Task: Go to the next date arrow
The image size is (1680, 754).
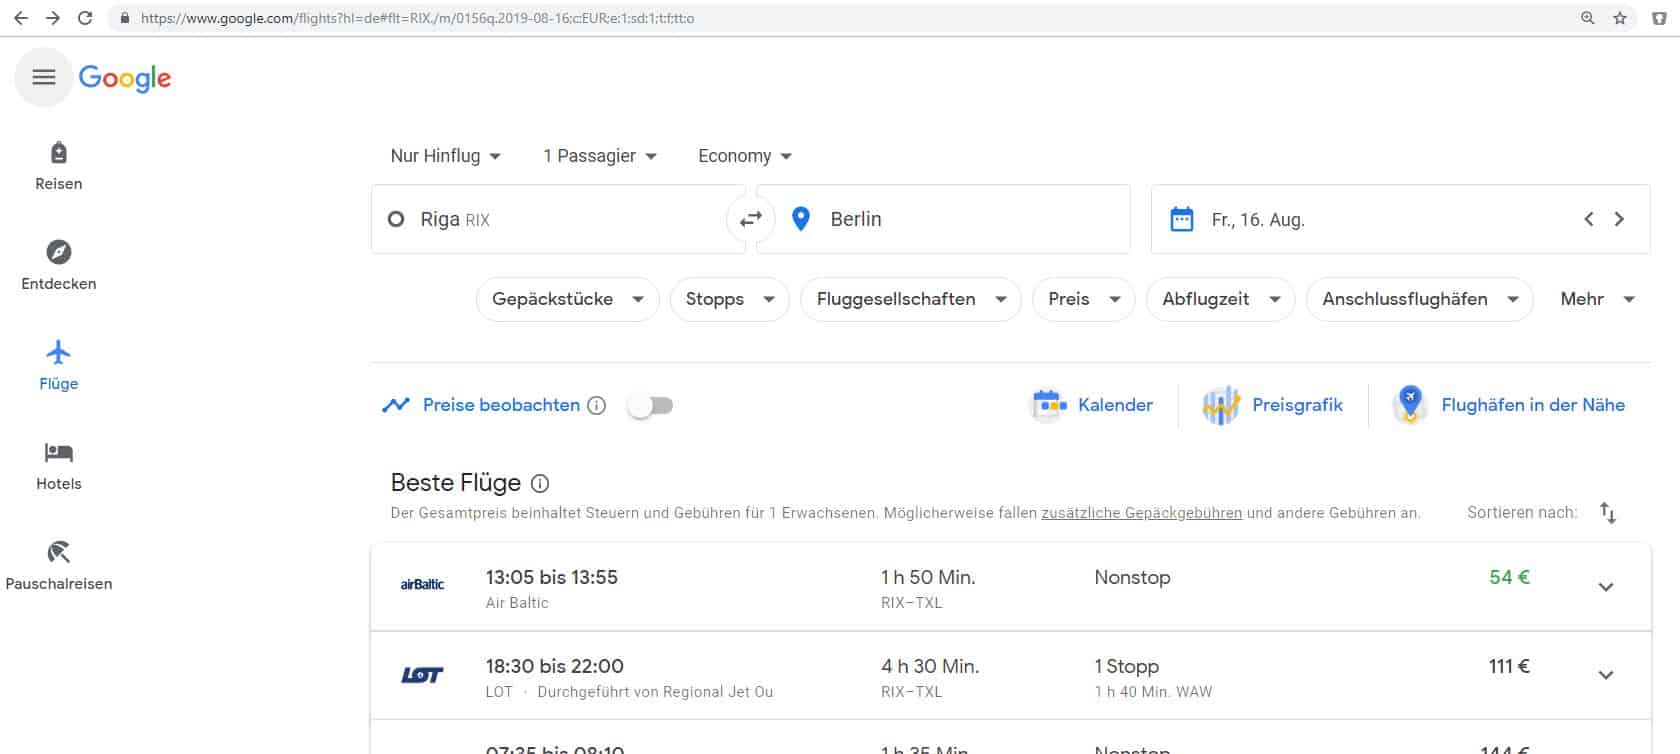Action: click(1619, 219)
